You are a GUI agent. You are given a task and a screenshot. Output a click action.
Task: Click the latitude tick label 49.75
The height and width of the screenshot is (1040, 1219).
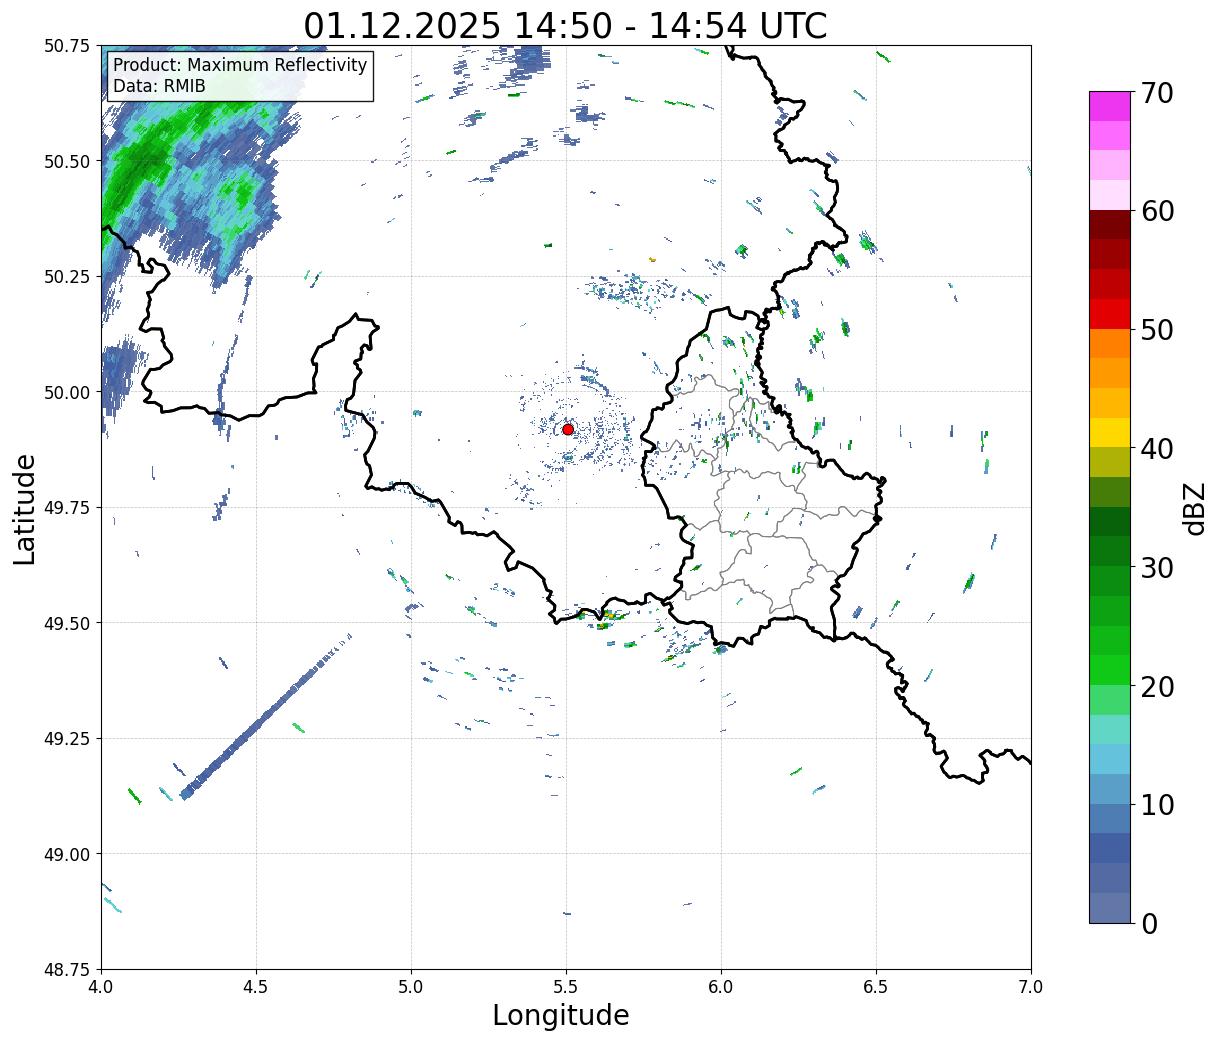click(67, 508)
